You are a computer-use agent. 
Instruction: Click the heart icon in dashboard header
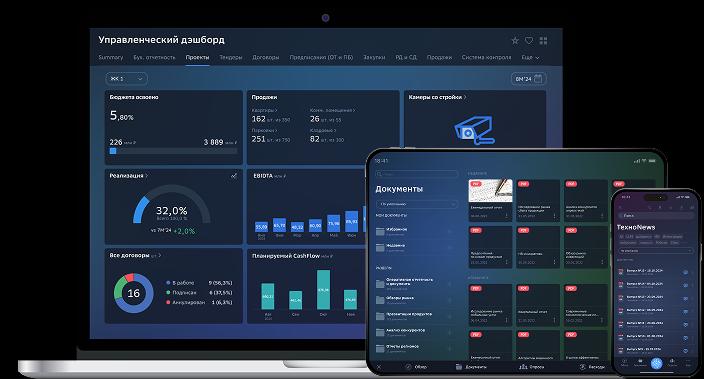(529, 41)
